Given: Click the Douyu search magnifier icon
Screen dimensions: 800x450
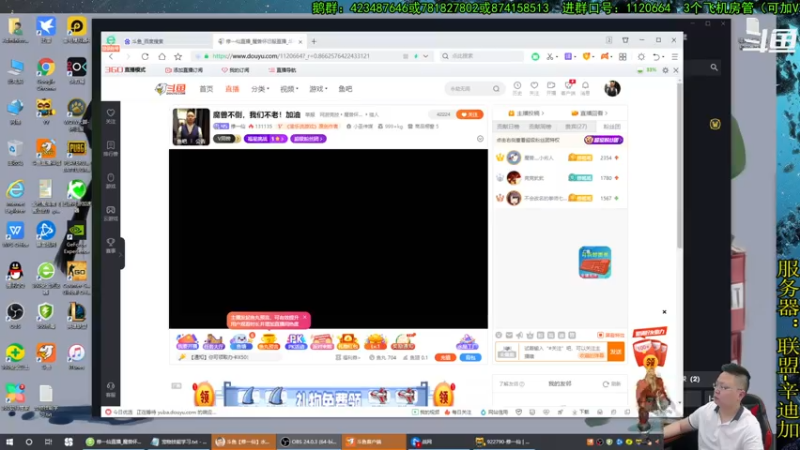Looking at the screenshot, I should click(x=496, y=89).
